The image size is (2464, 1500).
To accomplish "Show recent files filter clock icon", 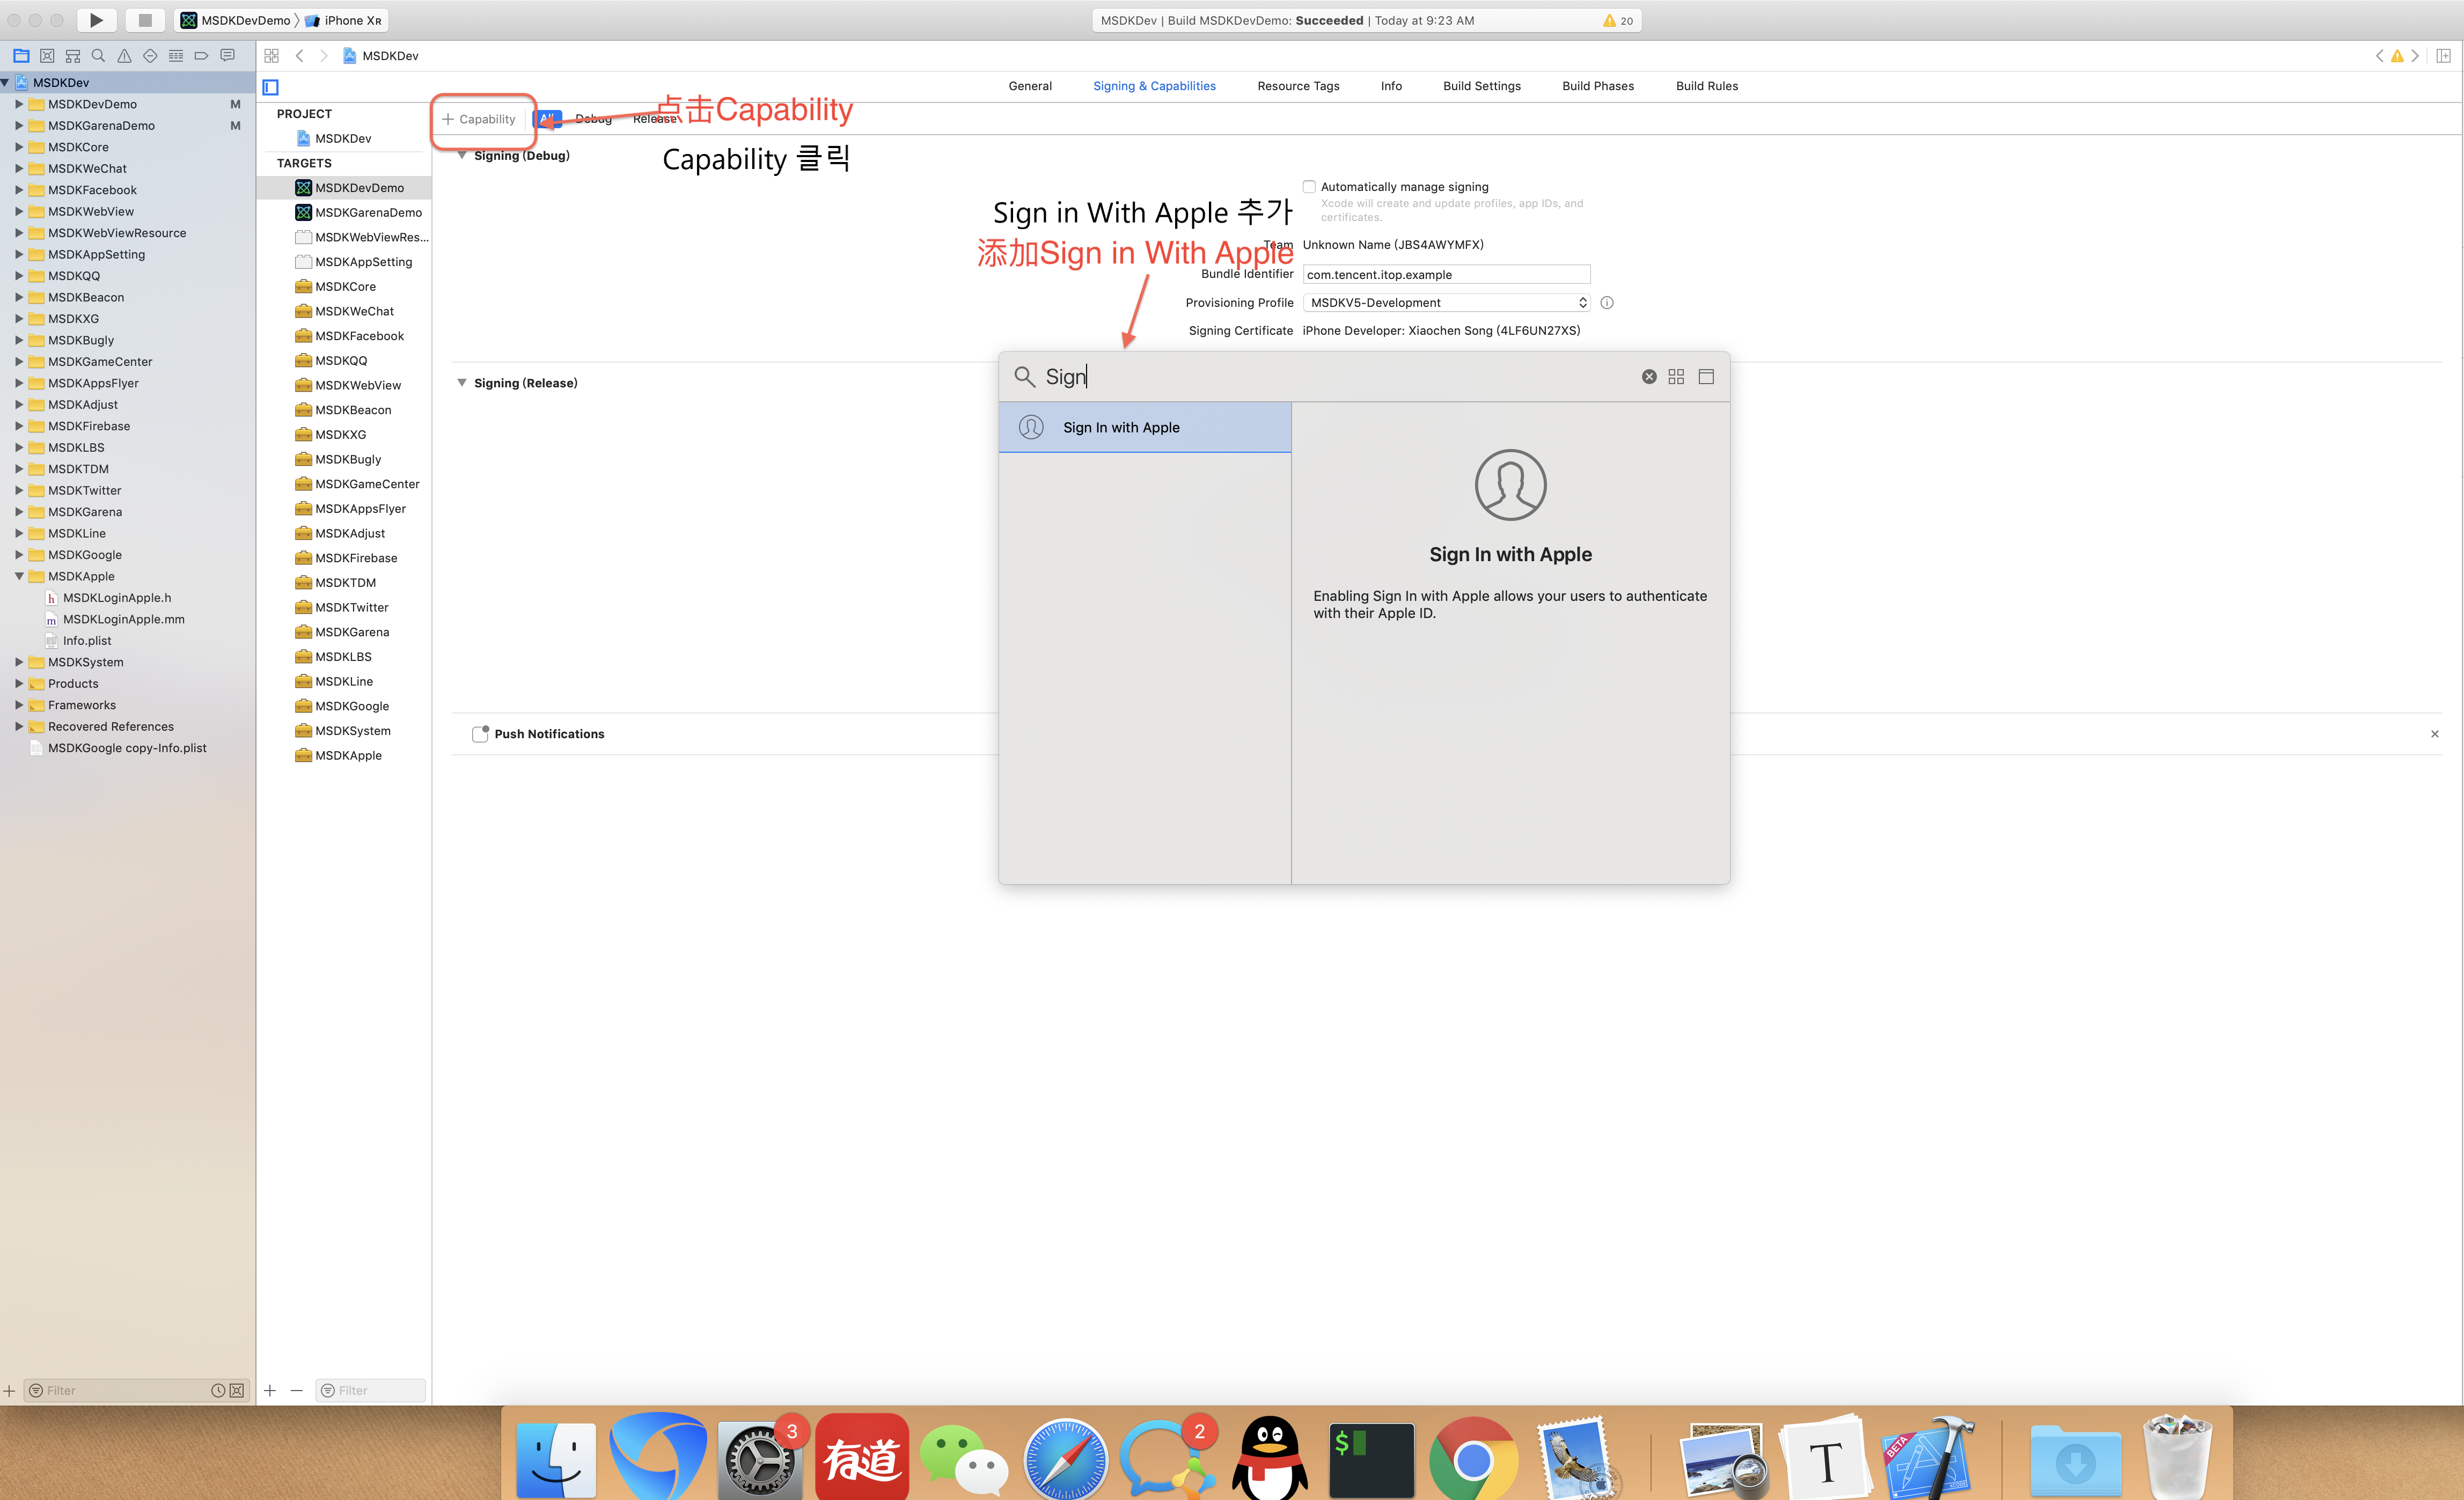I will click(218, 1390).
